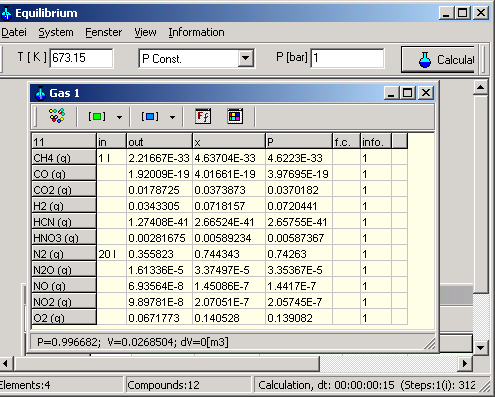This screenshot has height=397, width=495.
Task: Close the Gas 1 child window
Action: point(426,92)
